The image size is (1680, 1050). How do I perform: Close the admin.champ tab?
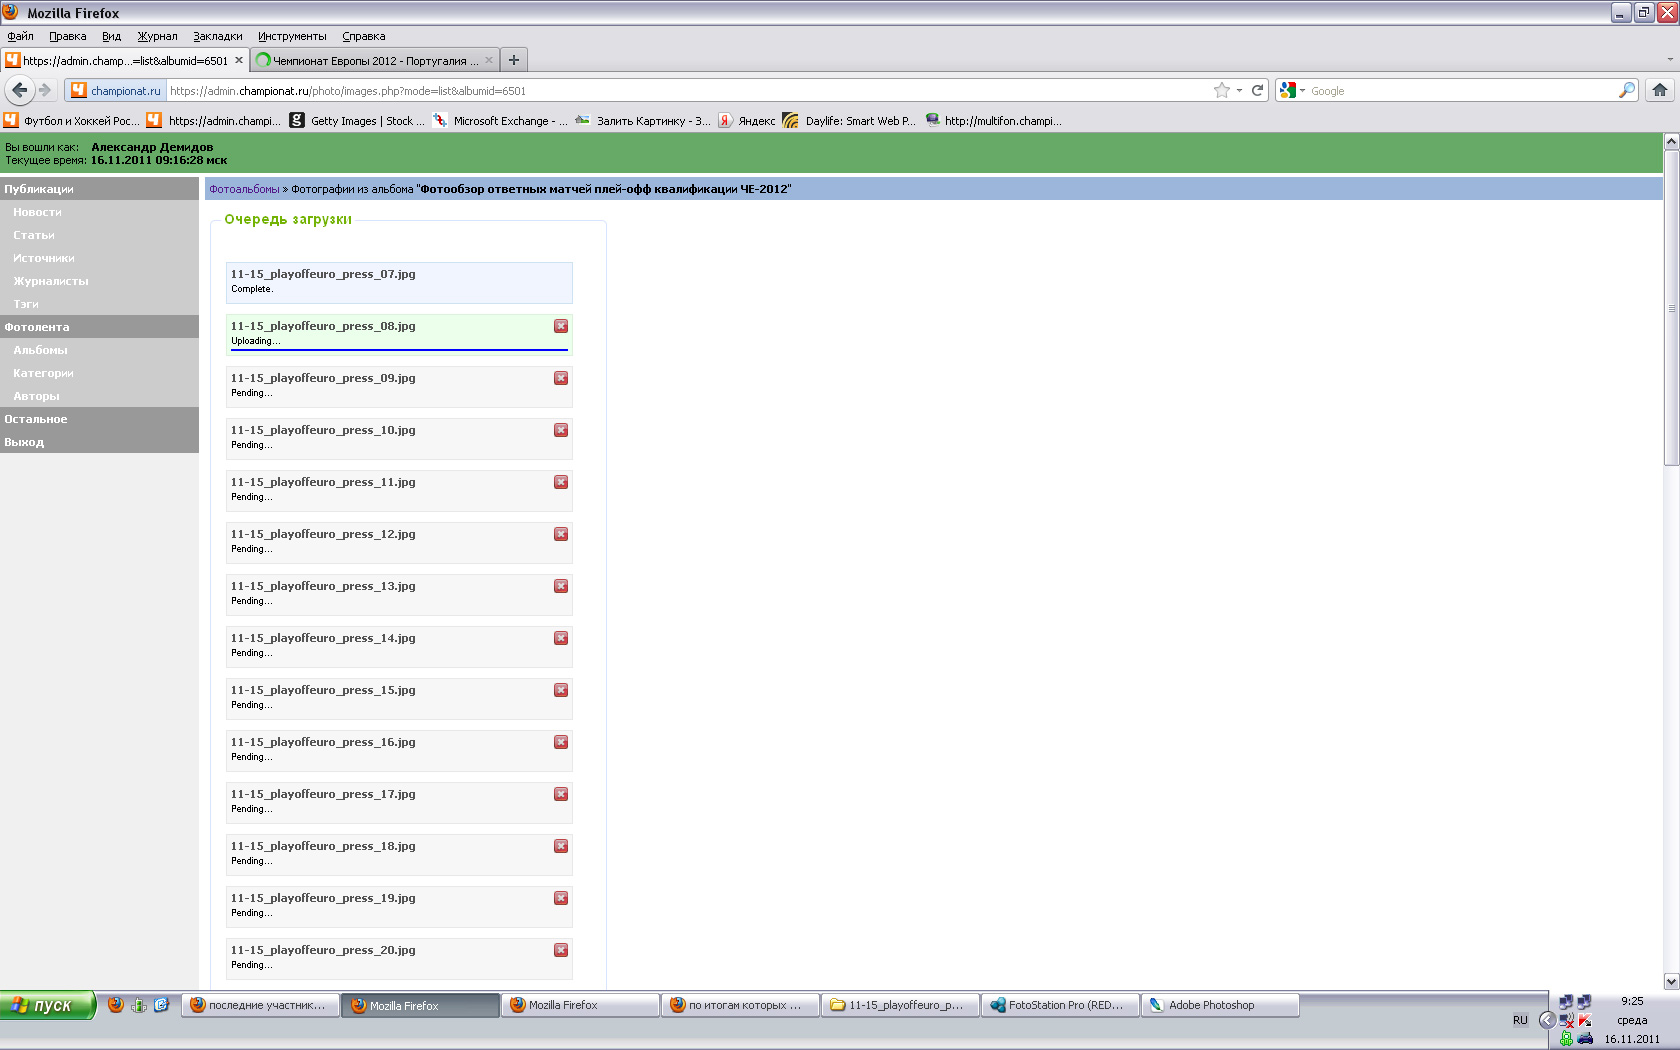coord(239,60)
